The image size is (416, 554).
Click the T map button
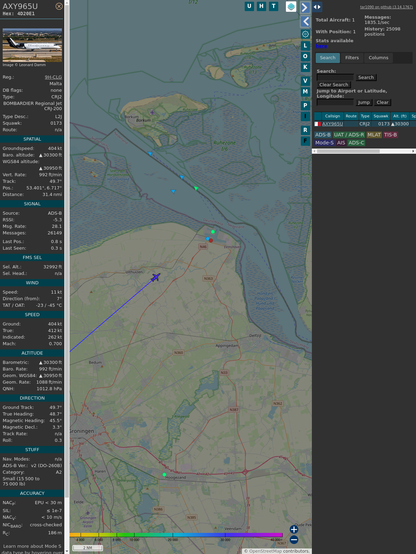[273, 6]
